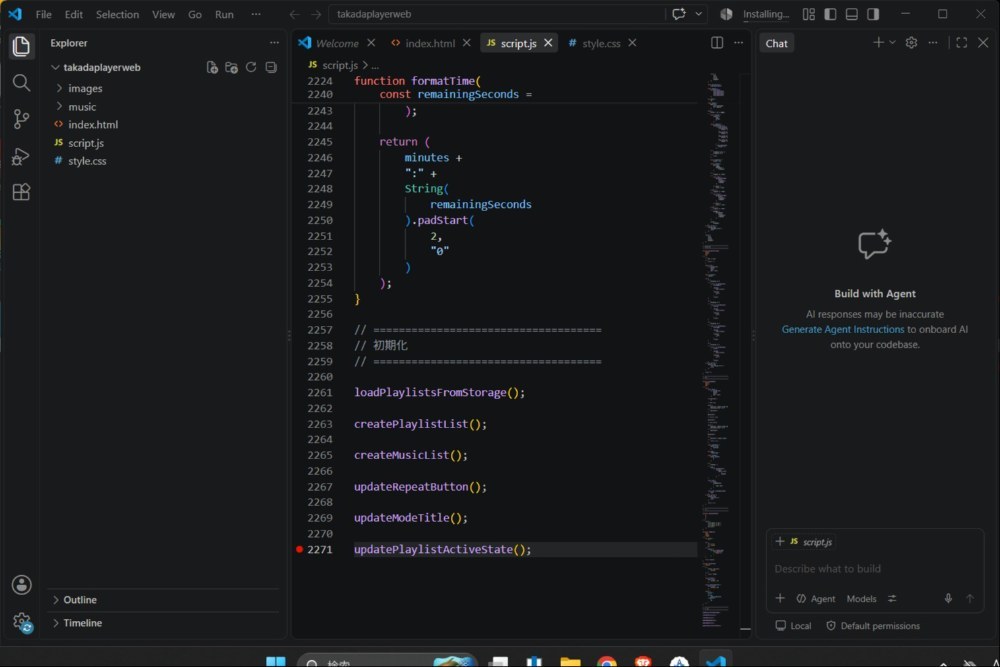Open the Accounts menu in the activity bar
Image resolution: width=1000 pixels, height=667 pixels.
(x=21, y=585)
